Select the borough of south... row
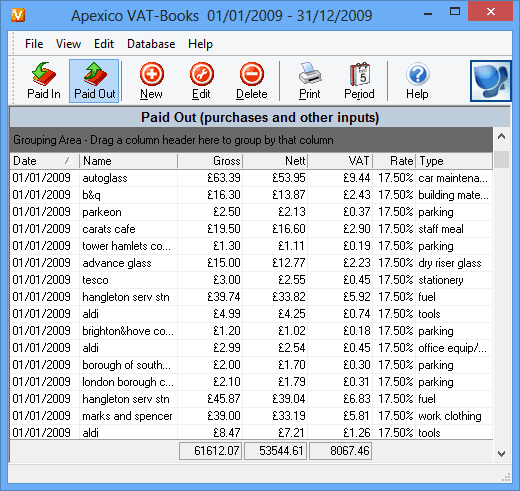The height and width of the screenshot is (491, 520). click(x=251, y=365)
